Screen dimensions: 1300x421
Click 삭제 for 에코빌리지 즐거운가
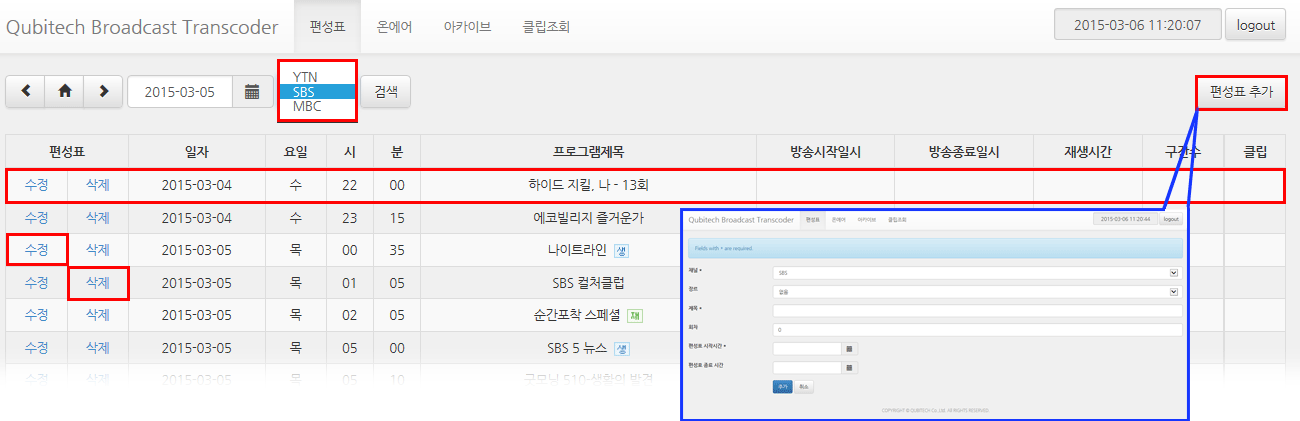click(98, 218)
